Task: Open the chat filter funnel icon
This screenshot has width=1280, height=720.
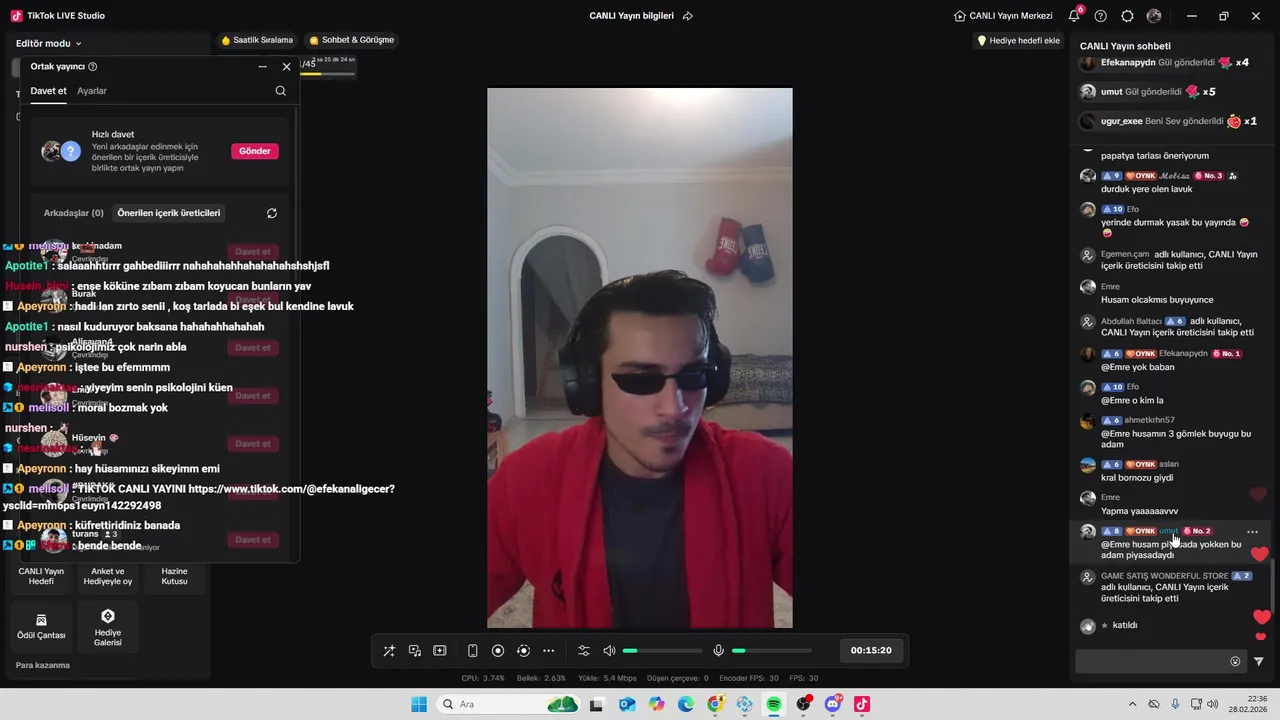Action: tap(1259, 661)
